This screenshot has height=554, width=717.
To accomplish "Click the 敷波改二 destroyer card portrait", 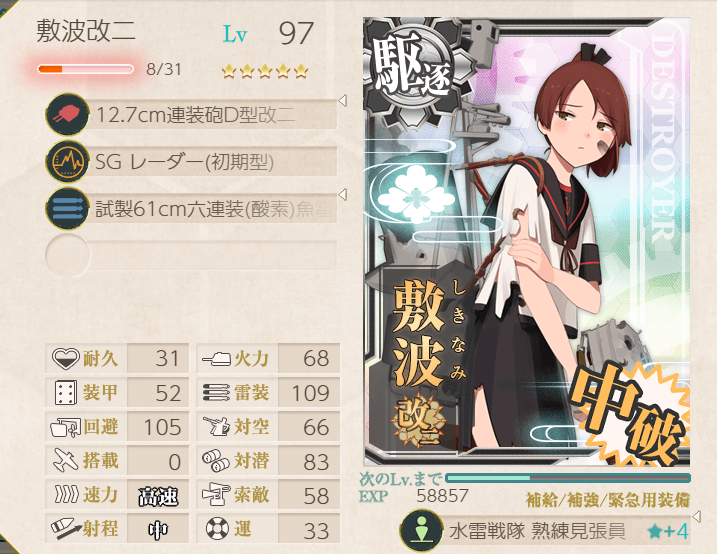I will click(526, 242).
